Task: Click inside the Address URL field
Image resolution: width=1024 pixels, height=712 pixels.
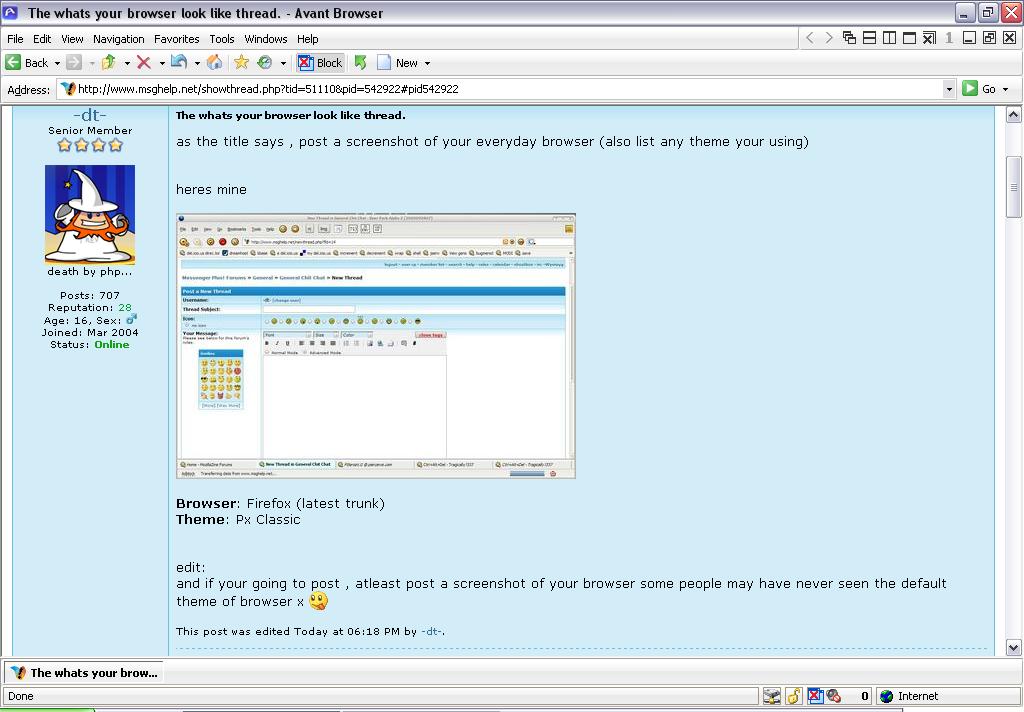Action: 508,89
